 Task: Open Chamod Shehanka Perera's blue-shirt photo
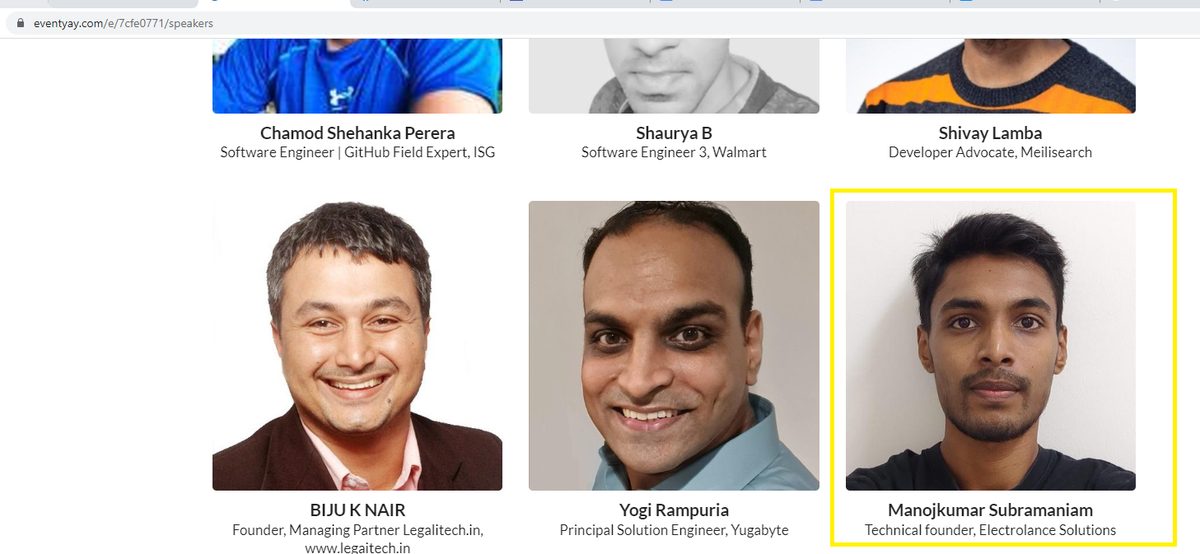click(357, 75)
